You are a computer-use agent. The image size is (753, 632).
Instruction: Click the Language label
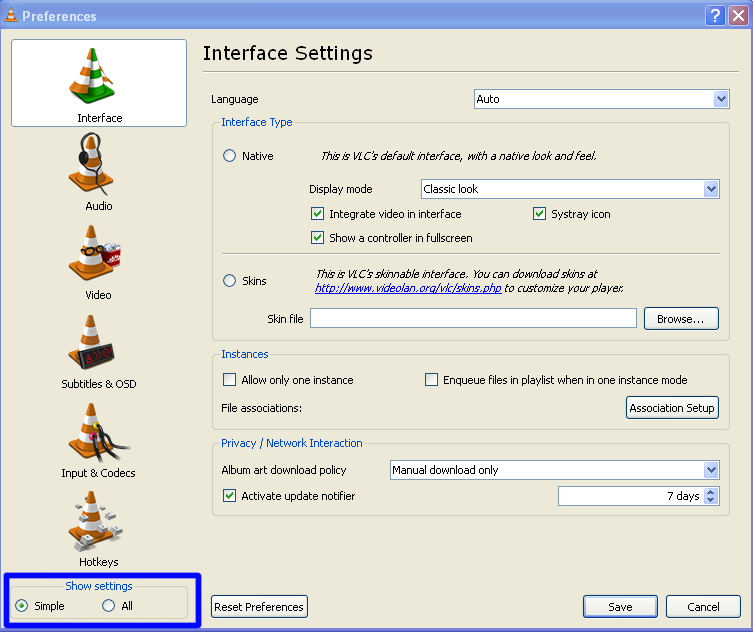234,99
